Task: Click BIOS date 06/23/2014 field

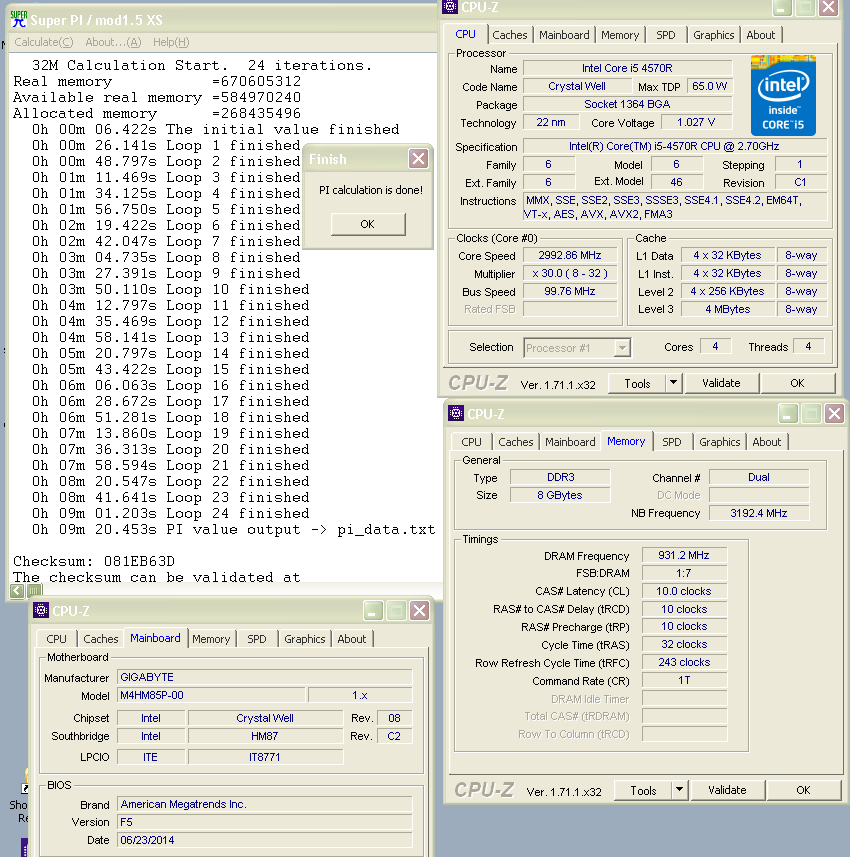Action: pyautogui.click(x=265, y=840)
